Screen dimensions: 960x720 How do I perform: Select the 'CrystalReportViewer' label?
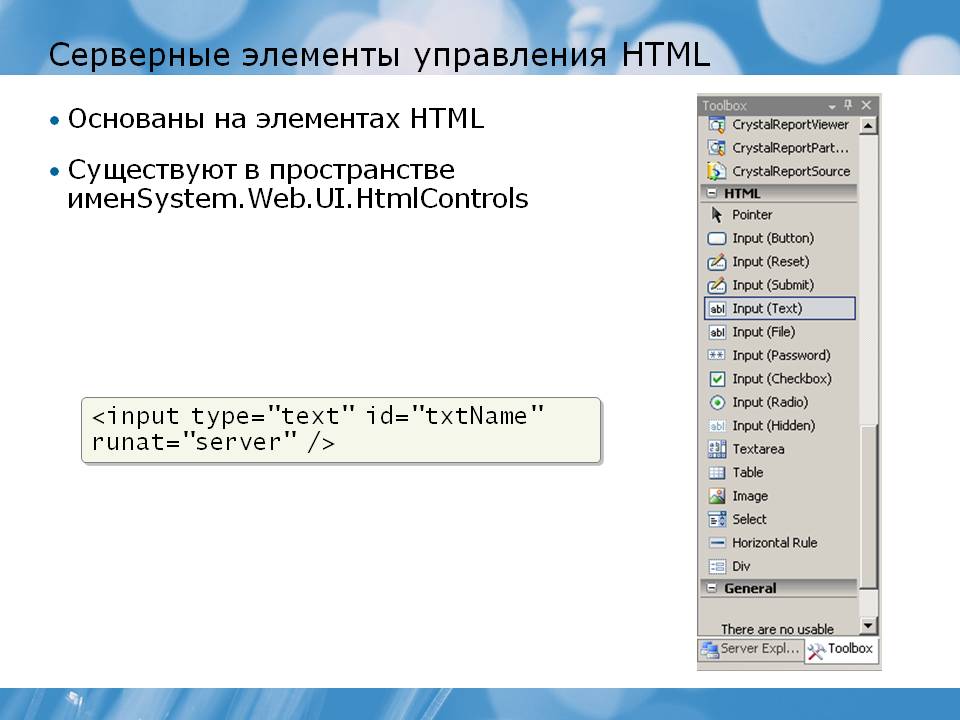[x=790, y=125]
